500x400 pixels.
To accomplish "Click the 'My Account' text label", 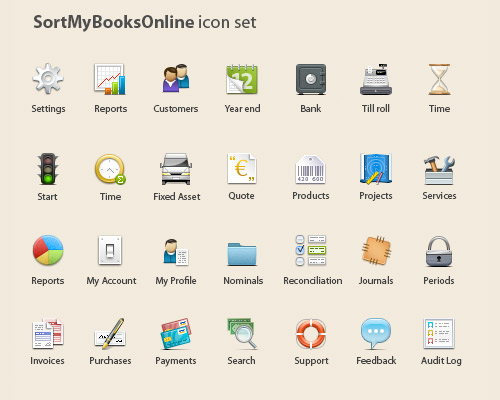I will 111,281.
